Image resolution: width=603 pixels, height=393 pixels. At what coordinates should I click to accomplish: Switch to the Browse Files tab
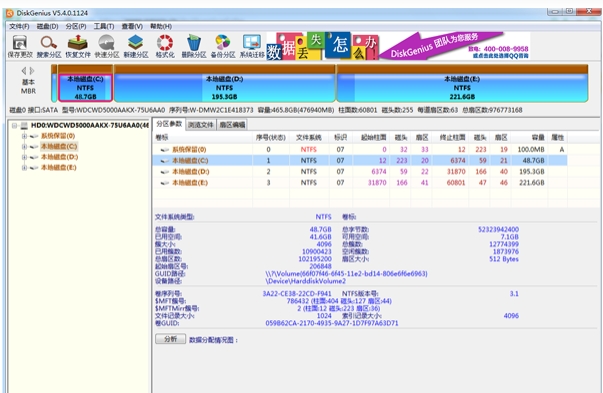pos(201,125)
